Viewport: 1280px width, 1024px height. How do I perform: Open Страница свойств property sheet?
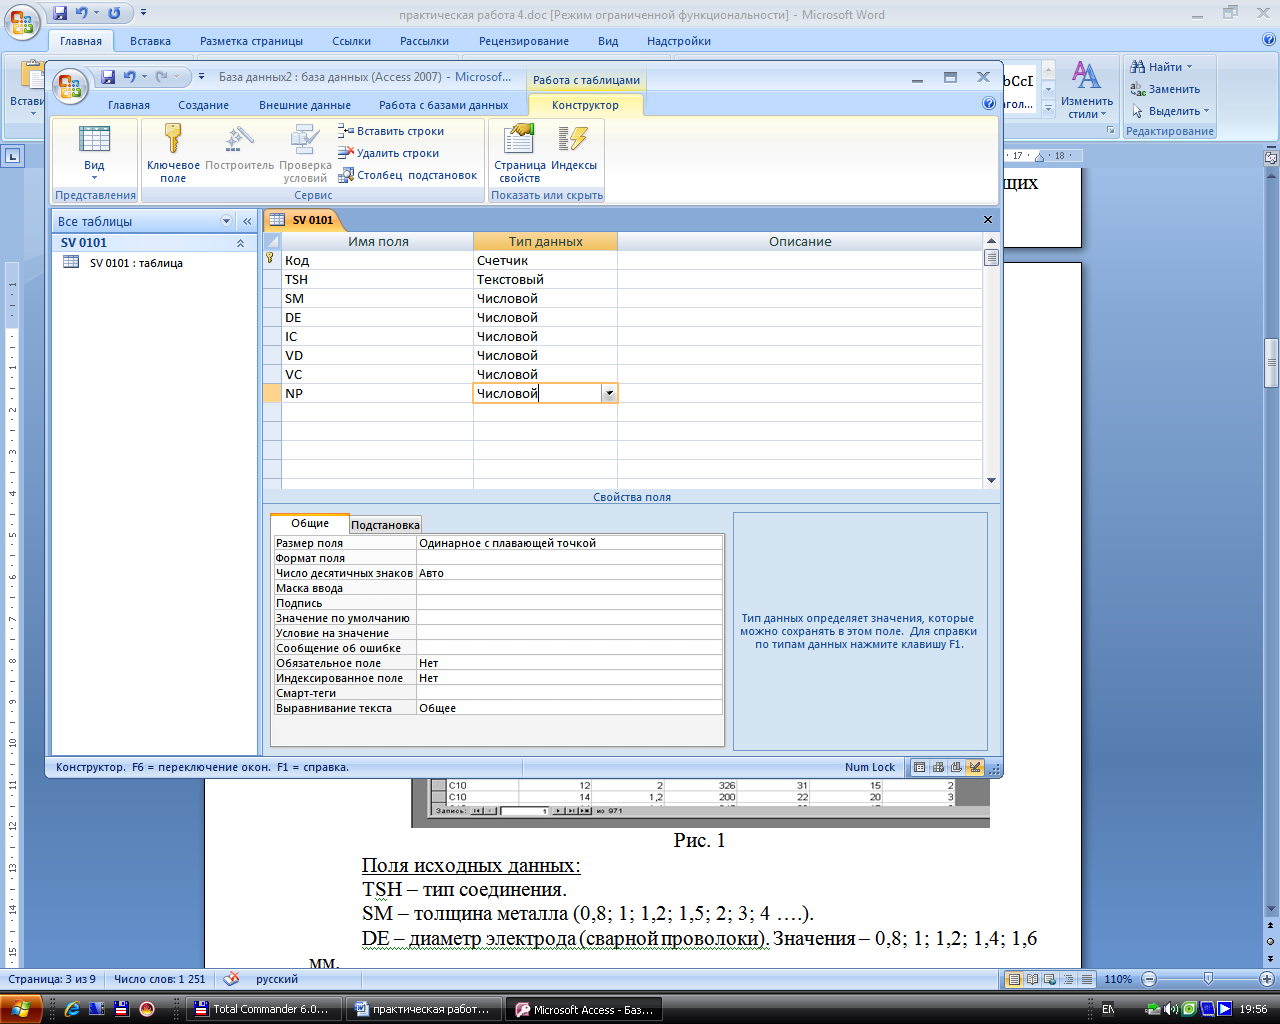point(520,153)
